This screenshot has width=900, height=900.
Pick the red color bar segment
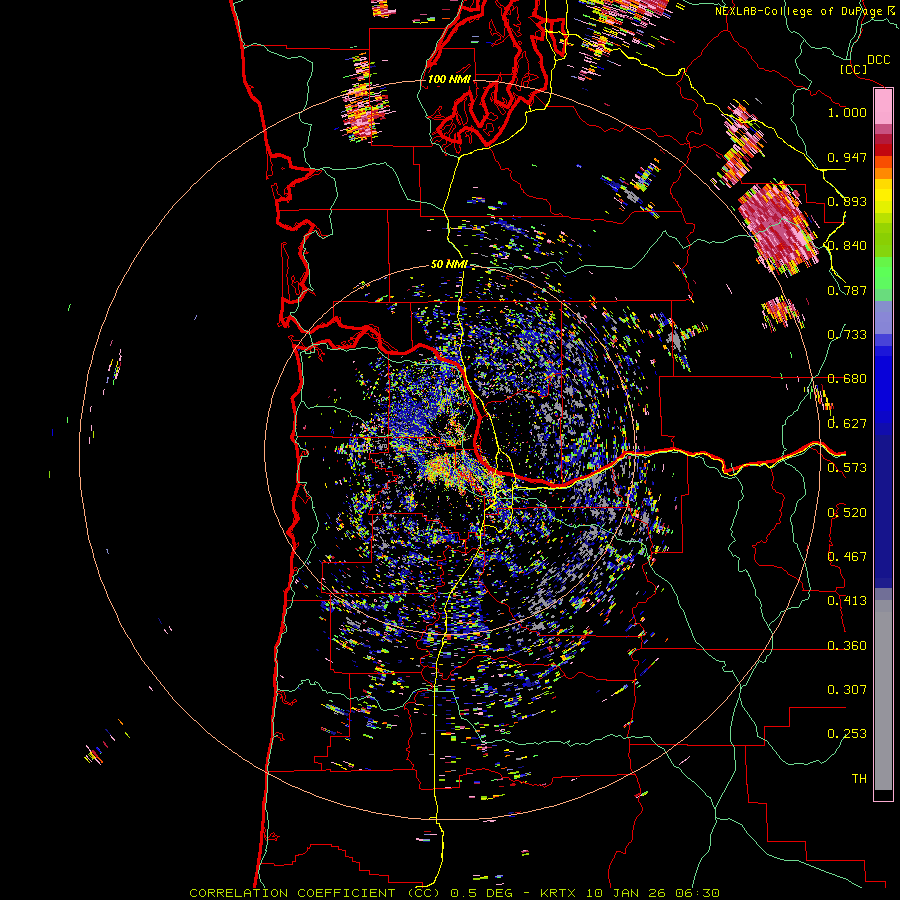[x=883, y=150]
